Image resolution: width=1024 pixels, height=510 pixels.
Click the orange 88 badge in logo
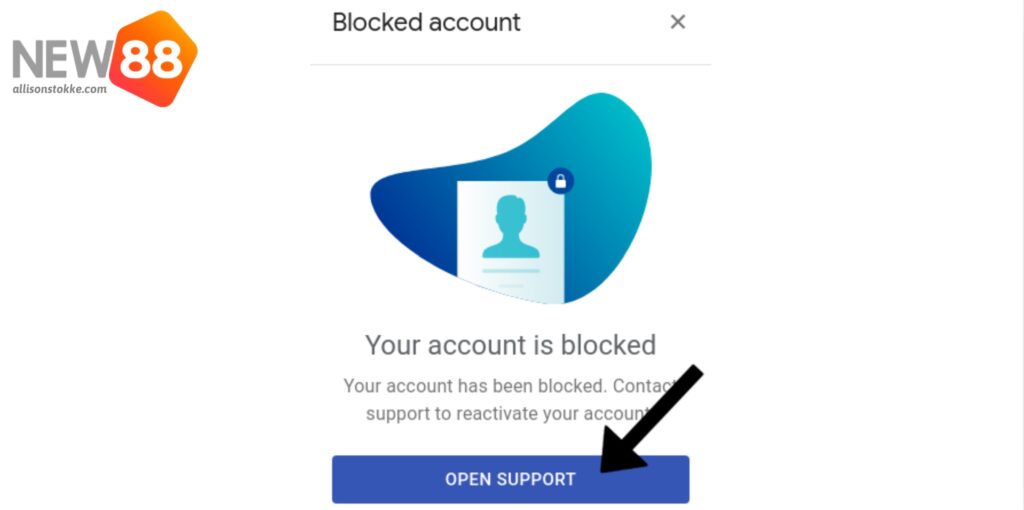153,58
